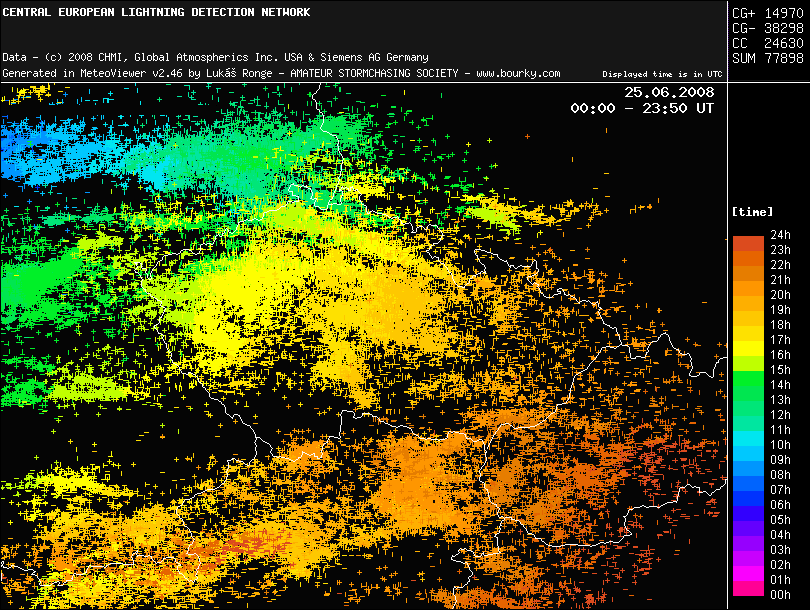
Task: Click the 'www.bourky.com' web address
Action: click(518, 73)
